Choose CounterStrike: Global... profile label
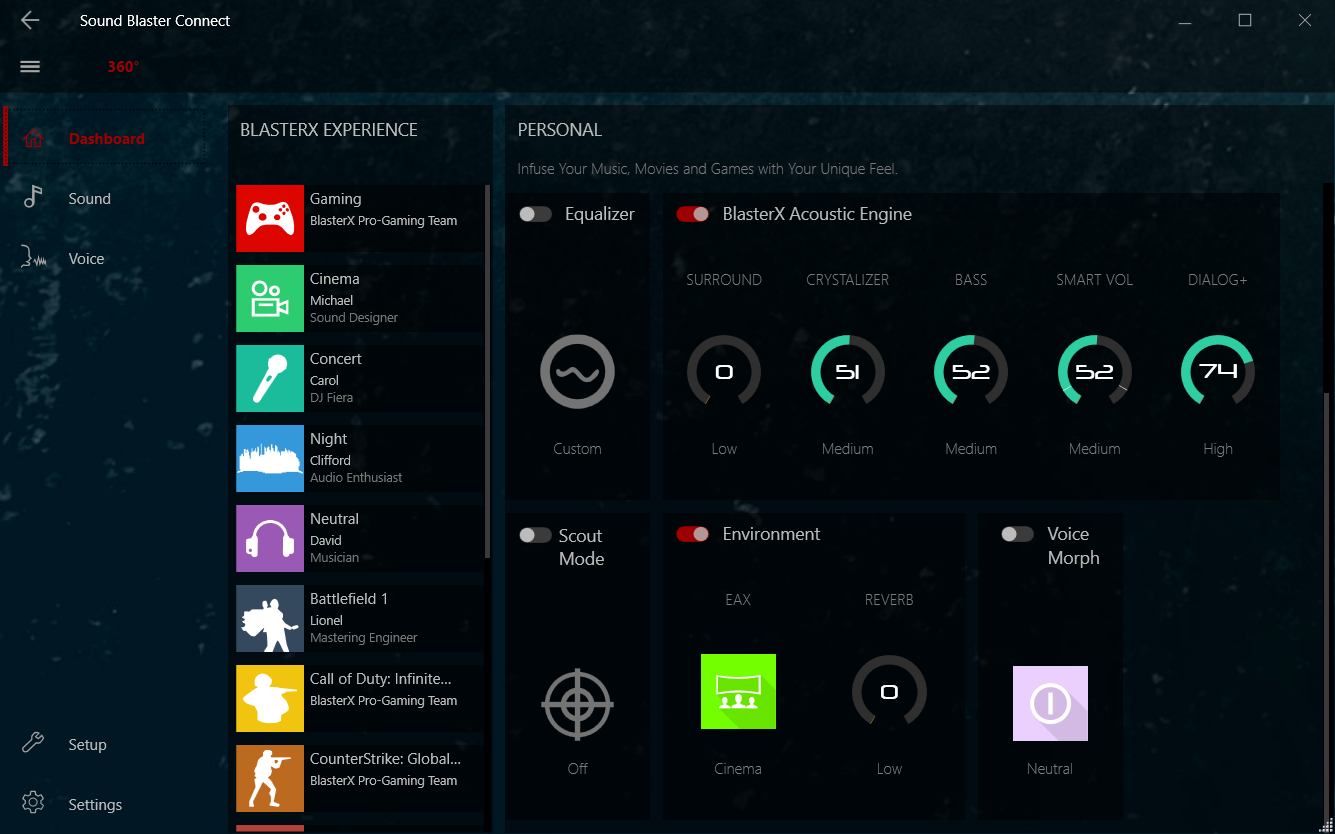This screenshot has width=1335, height=834. [386, 759]
